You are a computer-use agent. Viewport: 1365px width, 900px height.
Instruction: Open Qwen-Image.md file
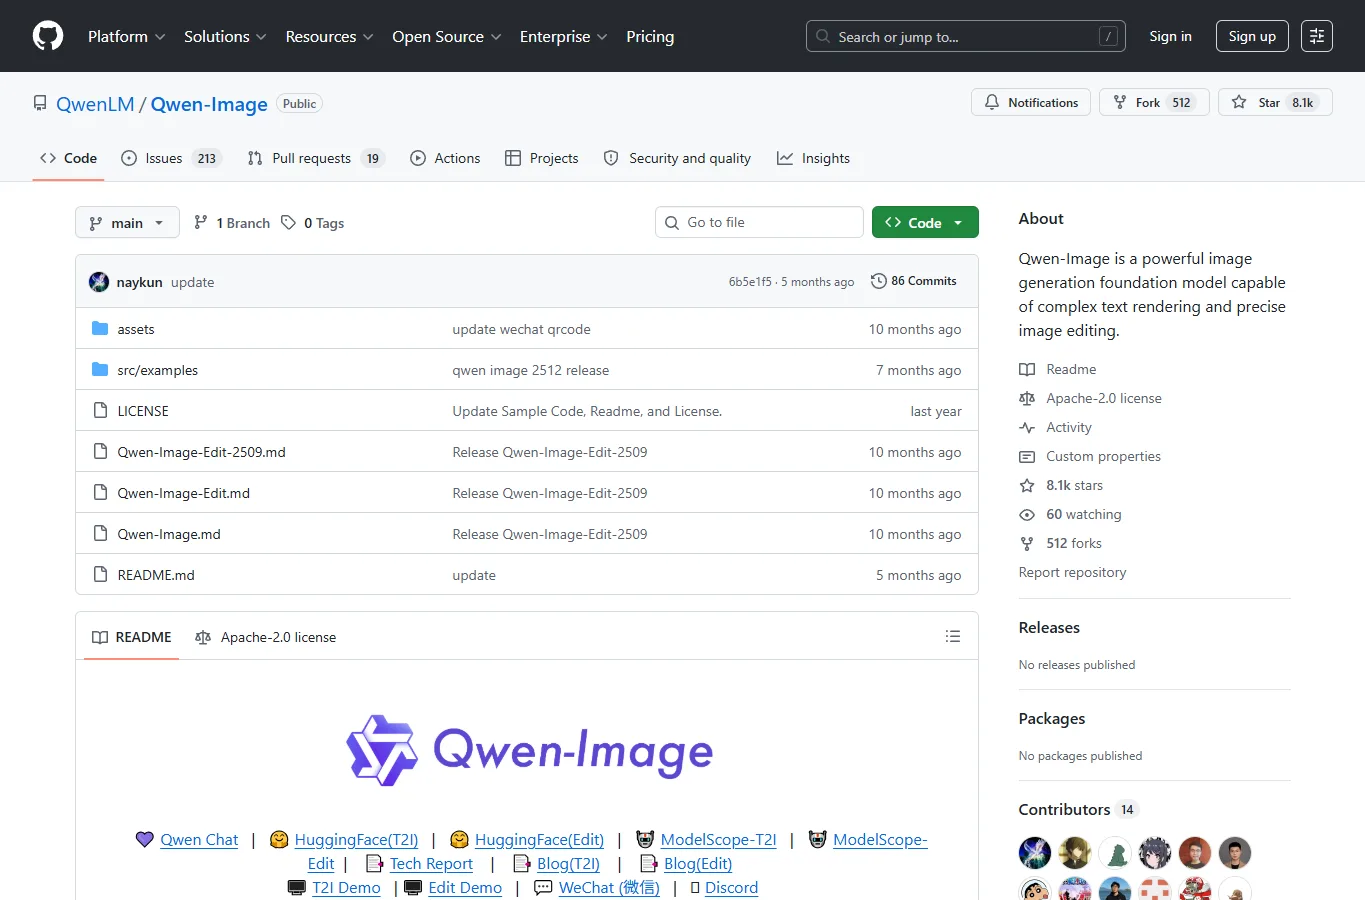click(x=169, y=534)
